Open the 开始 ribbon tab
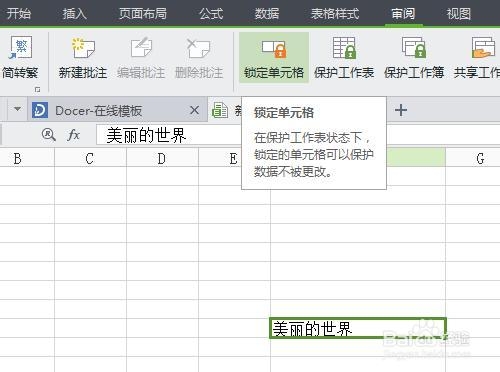 (x=19, y=13)
